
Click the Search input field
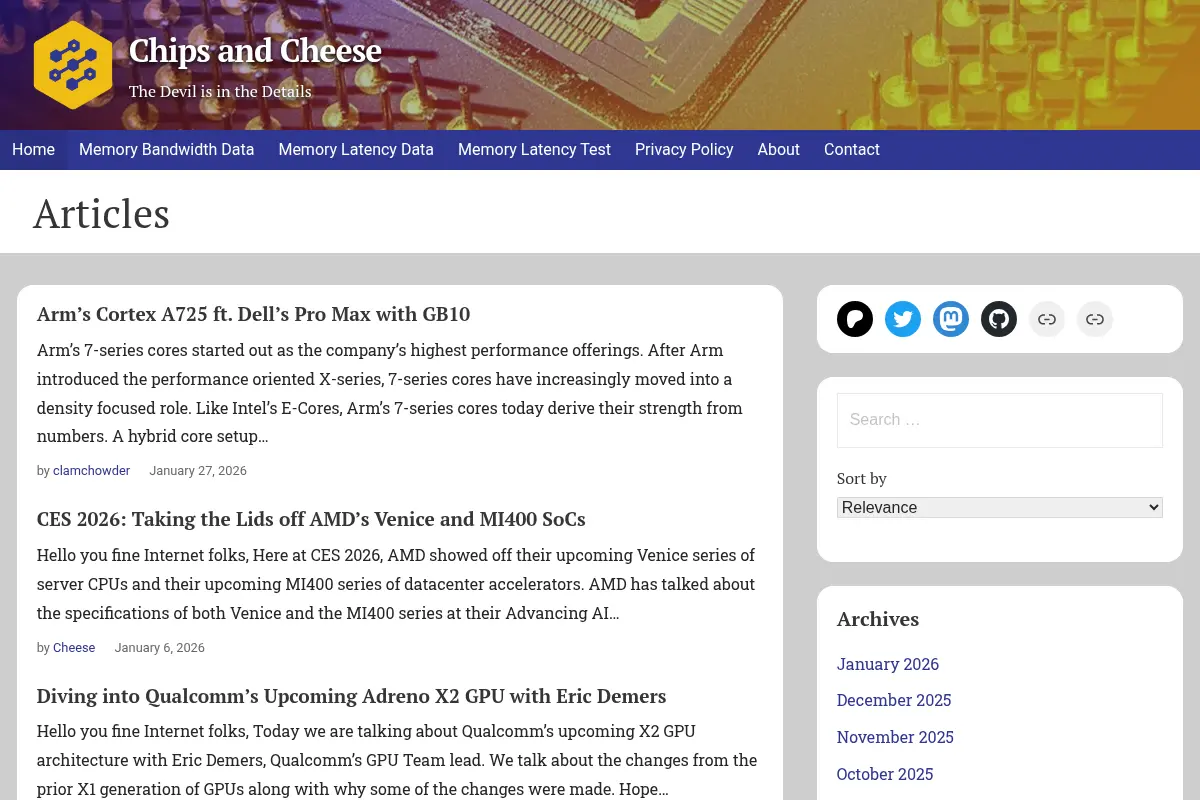(1000, 420)
